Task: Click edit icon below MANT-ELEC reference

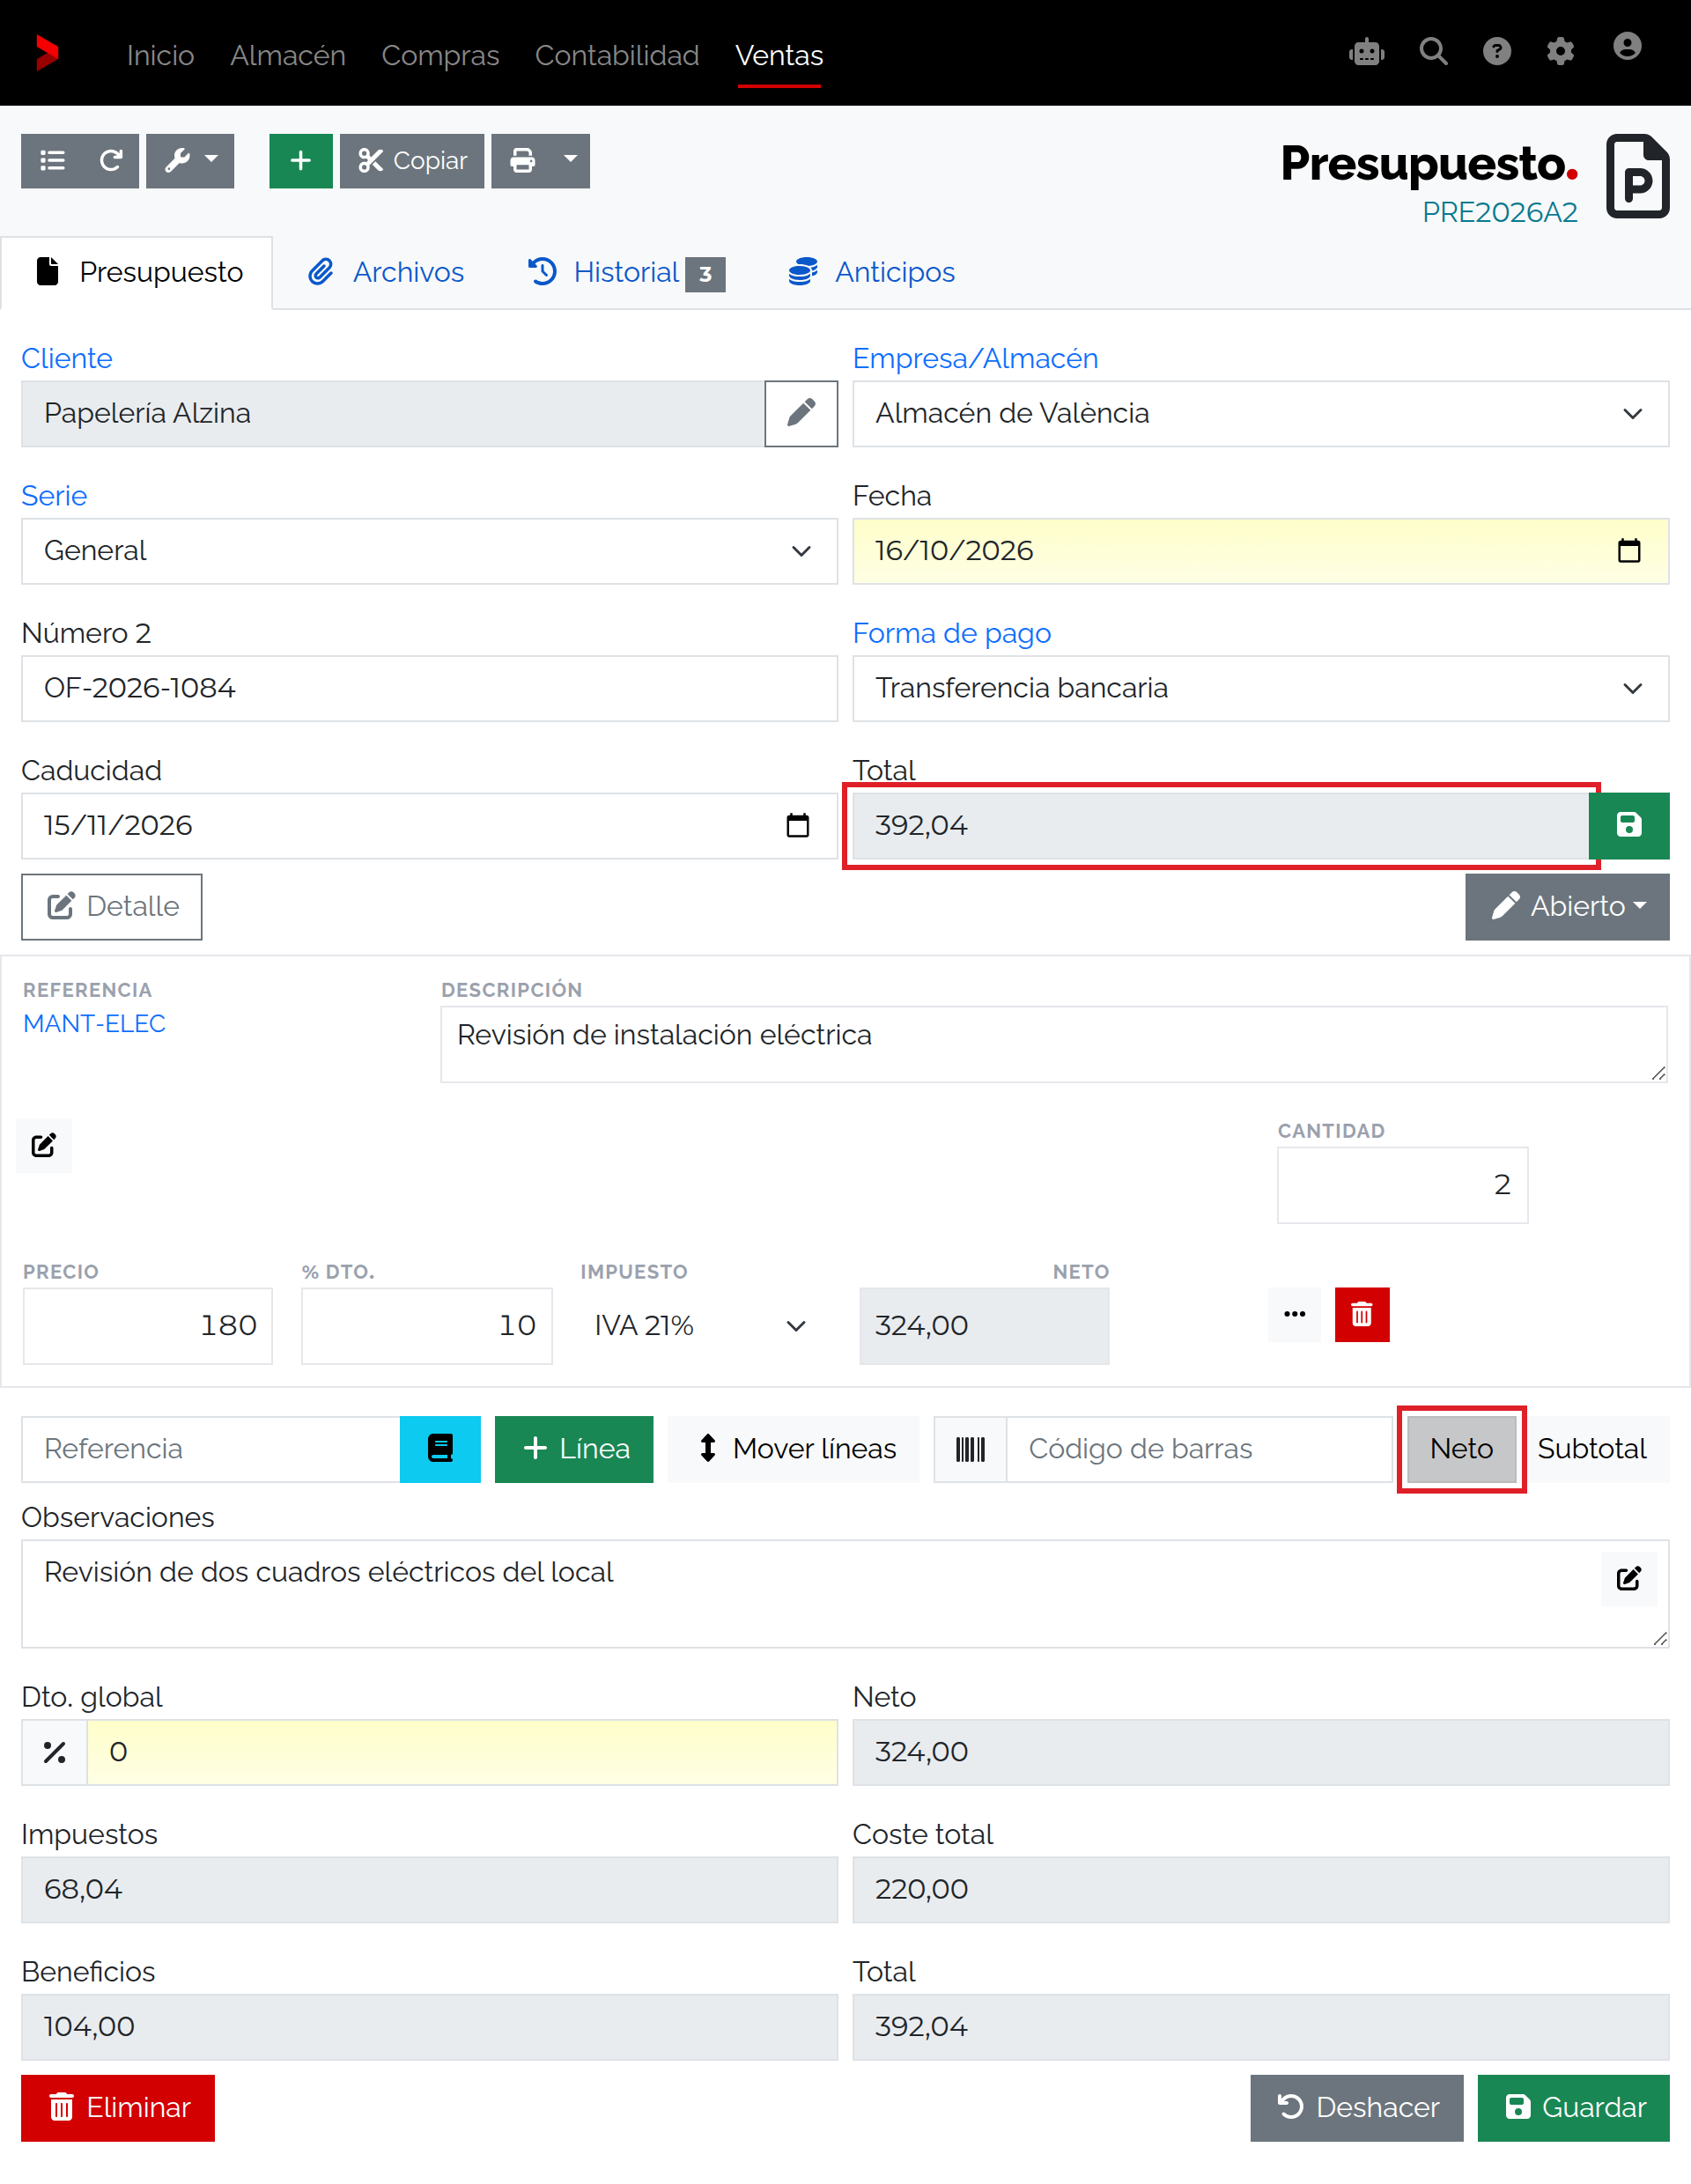Action: (x=44, y=1146)
